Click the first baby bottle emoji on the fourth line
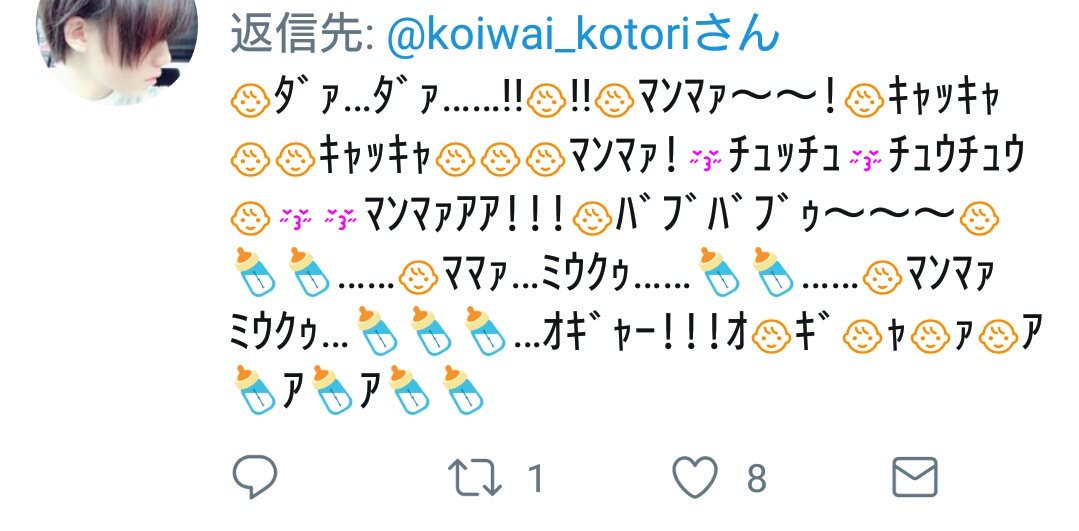Screen dimensions: 1079x531 click(x=255, y=272)
